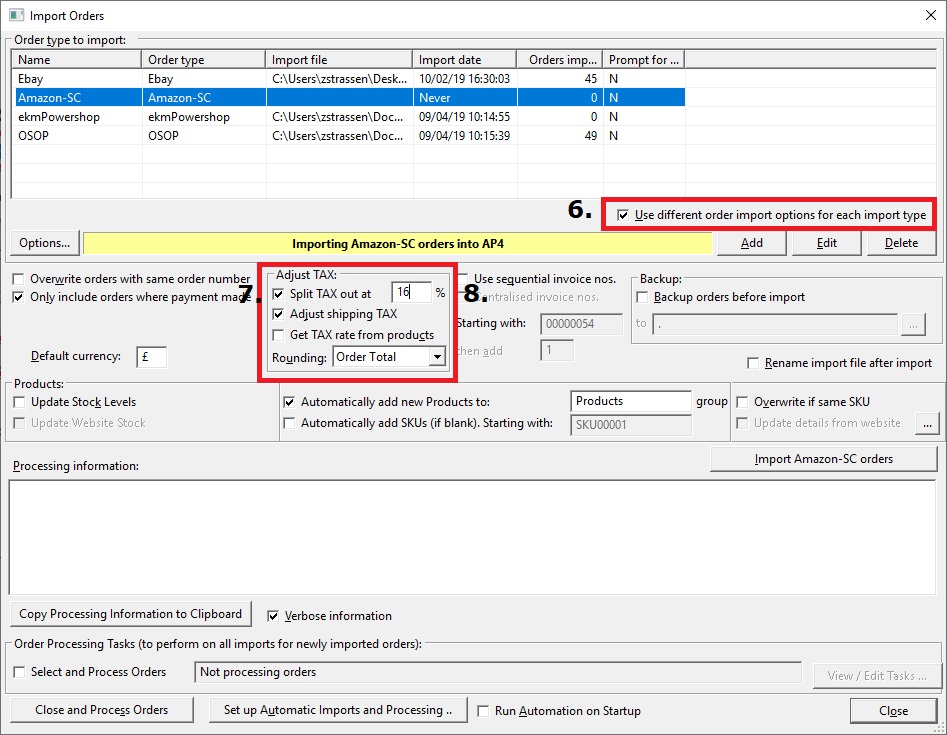
Task: Click the Options... button
Action: (x=45, y=243)
